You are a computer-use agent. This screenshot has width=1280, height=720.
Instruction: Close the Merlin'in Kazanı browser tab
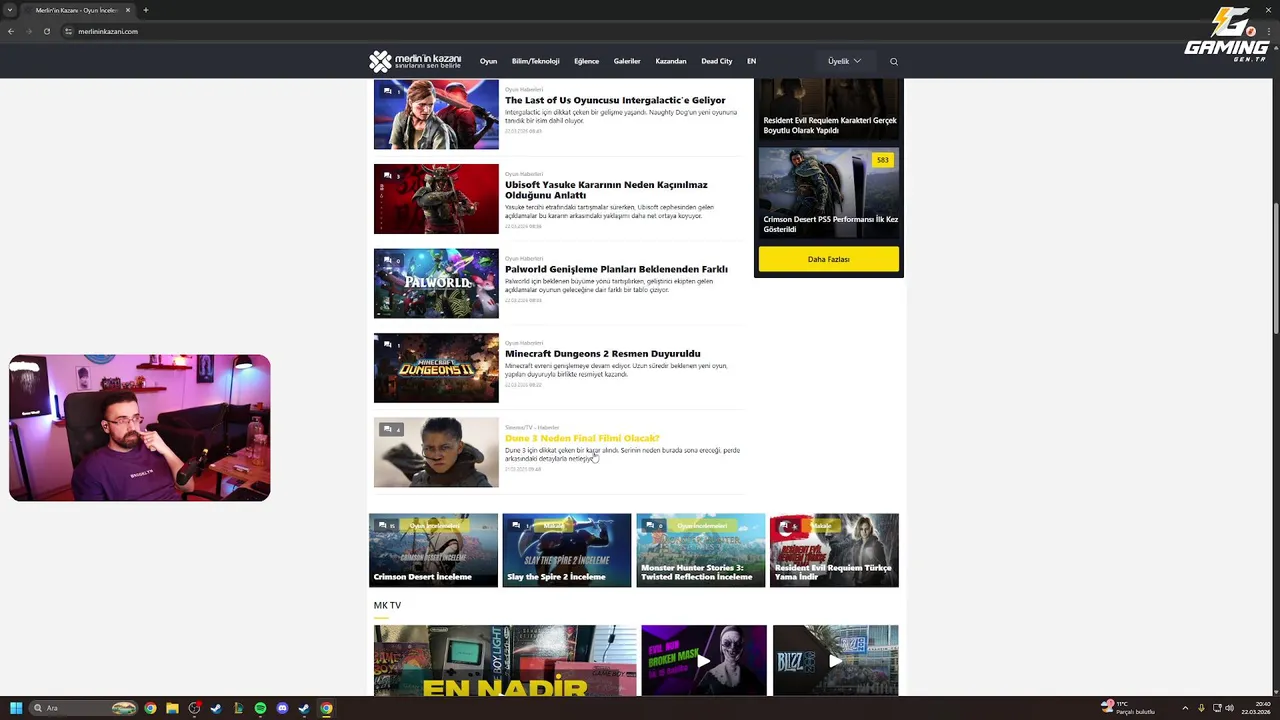[x=127, y=10]
